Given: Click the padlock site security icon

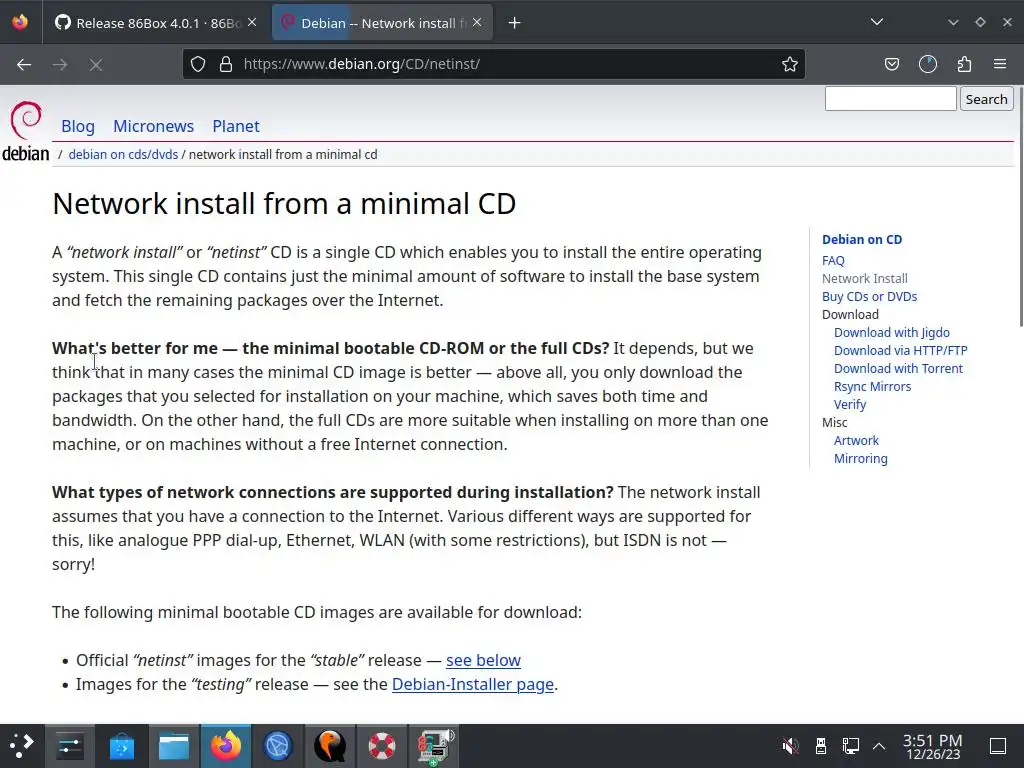Looking at the screenshot, I should coord(226,64).
